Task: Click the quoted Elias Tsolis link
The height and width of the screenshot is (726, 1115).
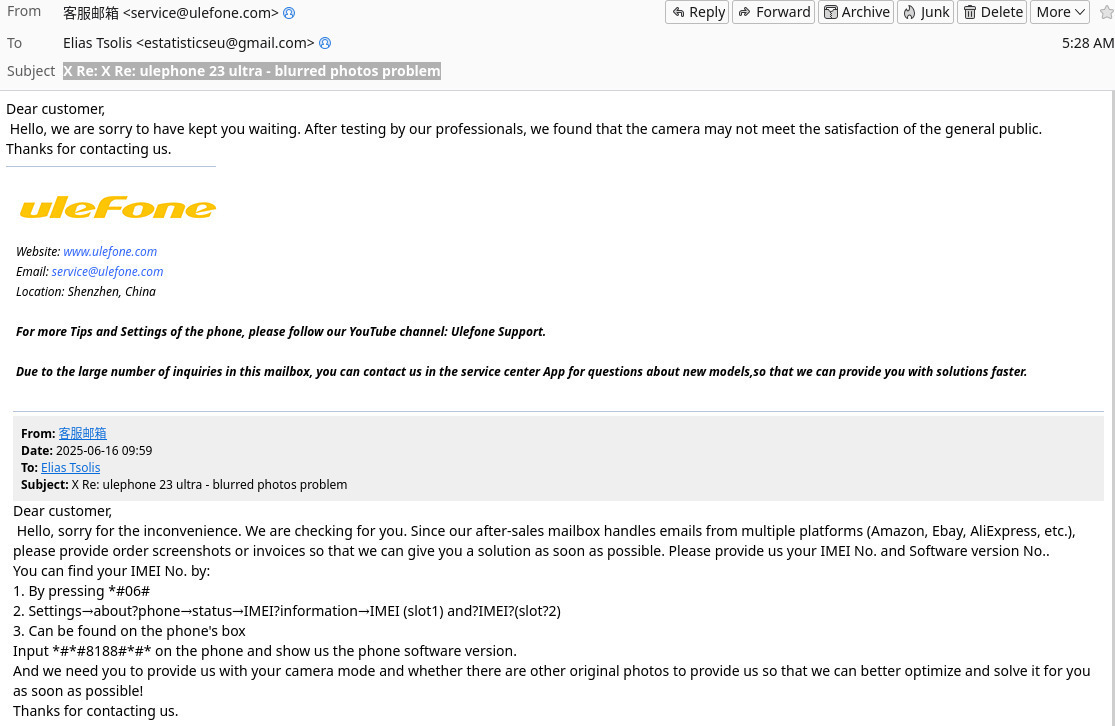Action: click(70, 468)
